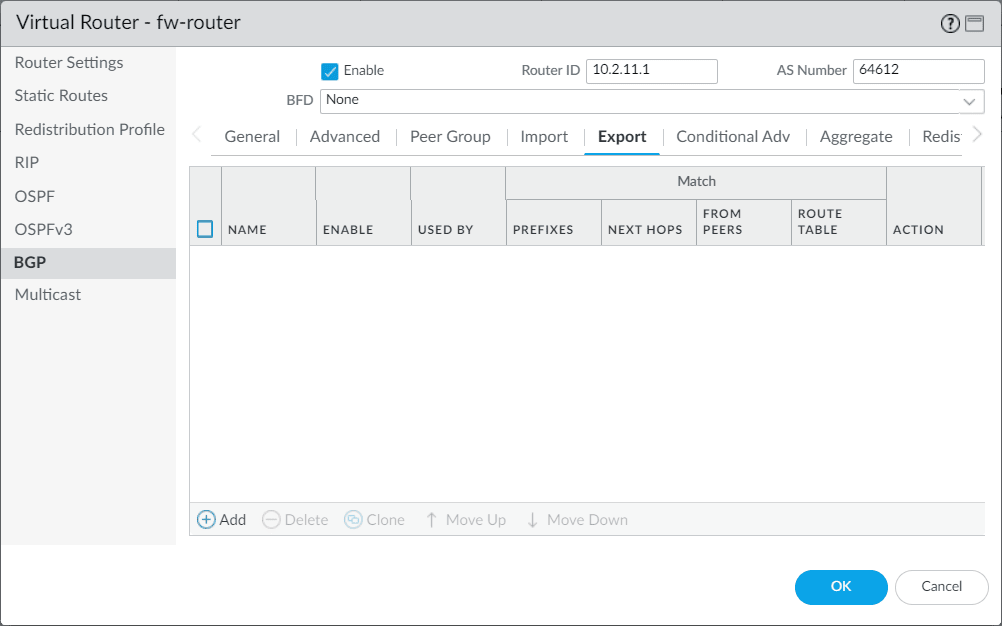Click inside the Router ID field
The width and height of the screenshot is (1002, 626).
click(x=651, y=71)
